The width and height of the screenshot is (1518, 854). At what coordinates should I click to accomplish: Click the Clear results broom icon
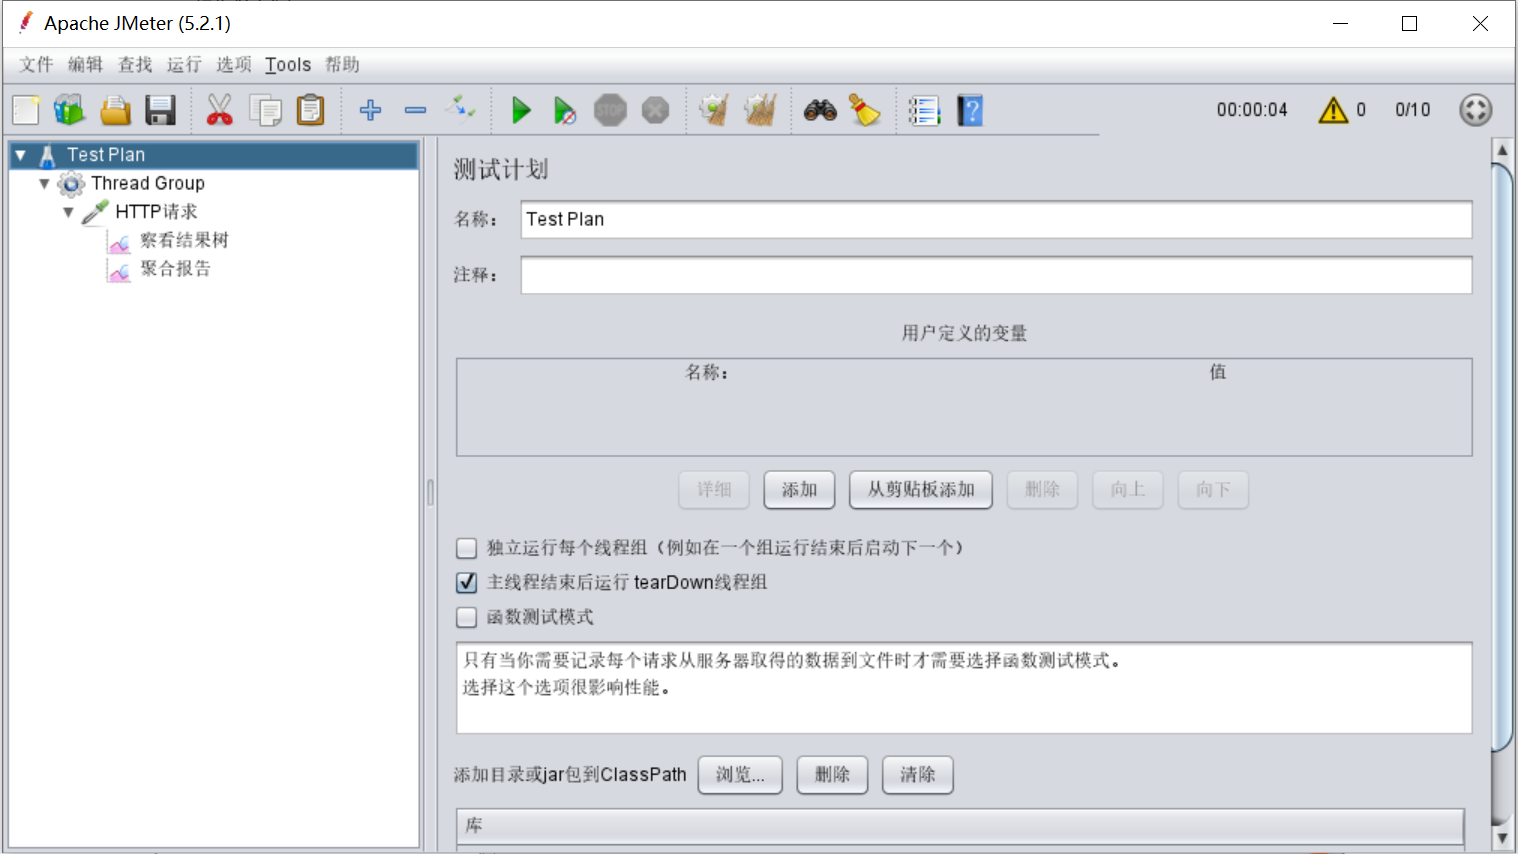714,110
